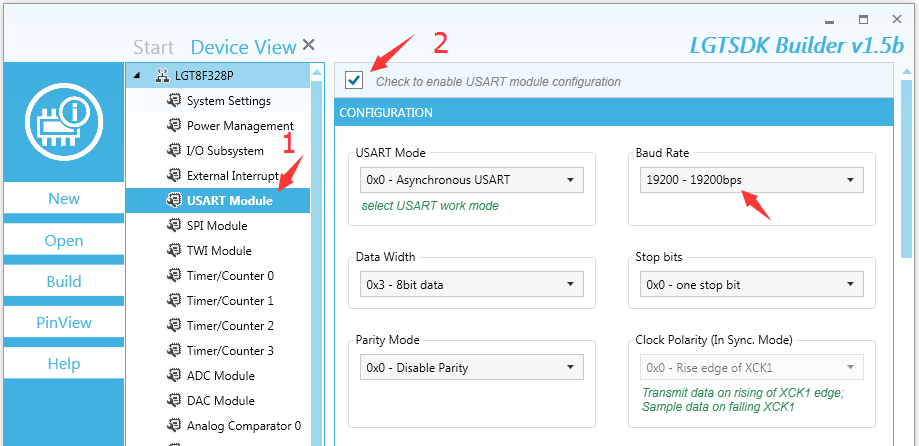Click the Build sidebar button
This screenshot has height=446, width=919.
pyautogui.click(x=64, y=281)
